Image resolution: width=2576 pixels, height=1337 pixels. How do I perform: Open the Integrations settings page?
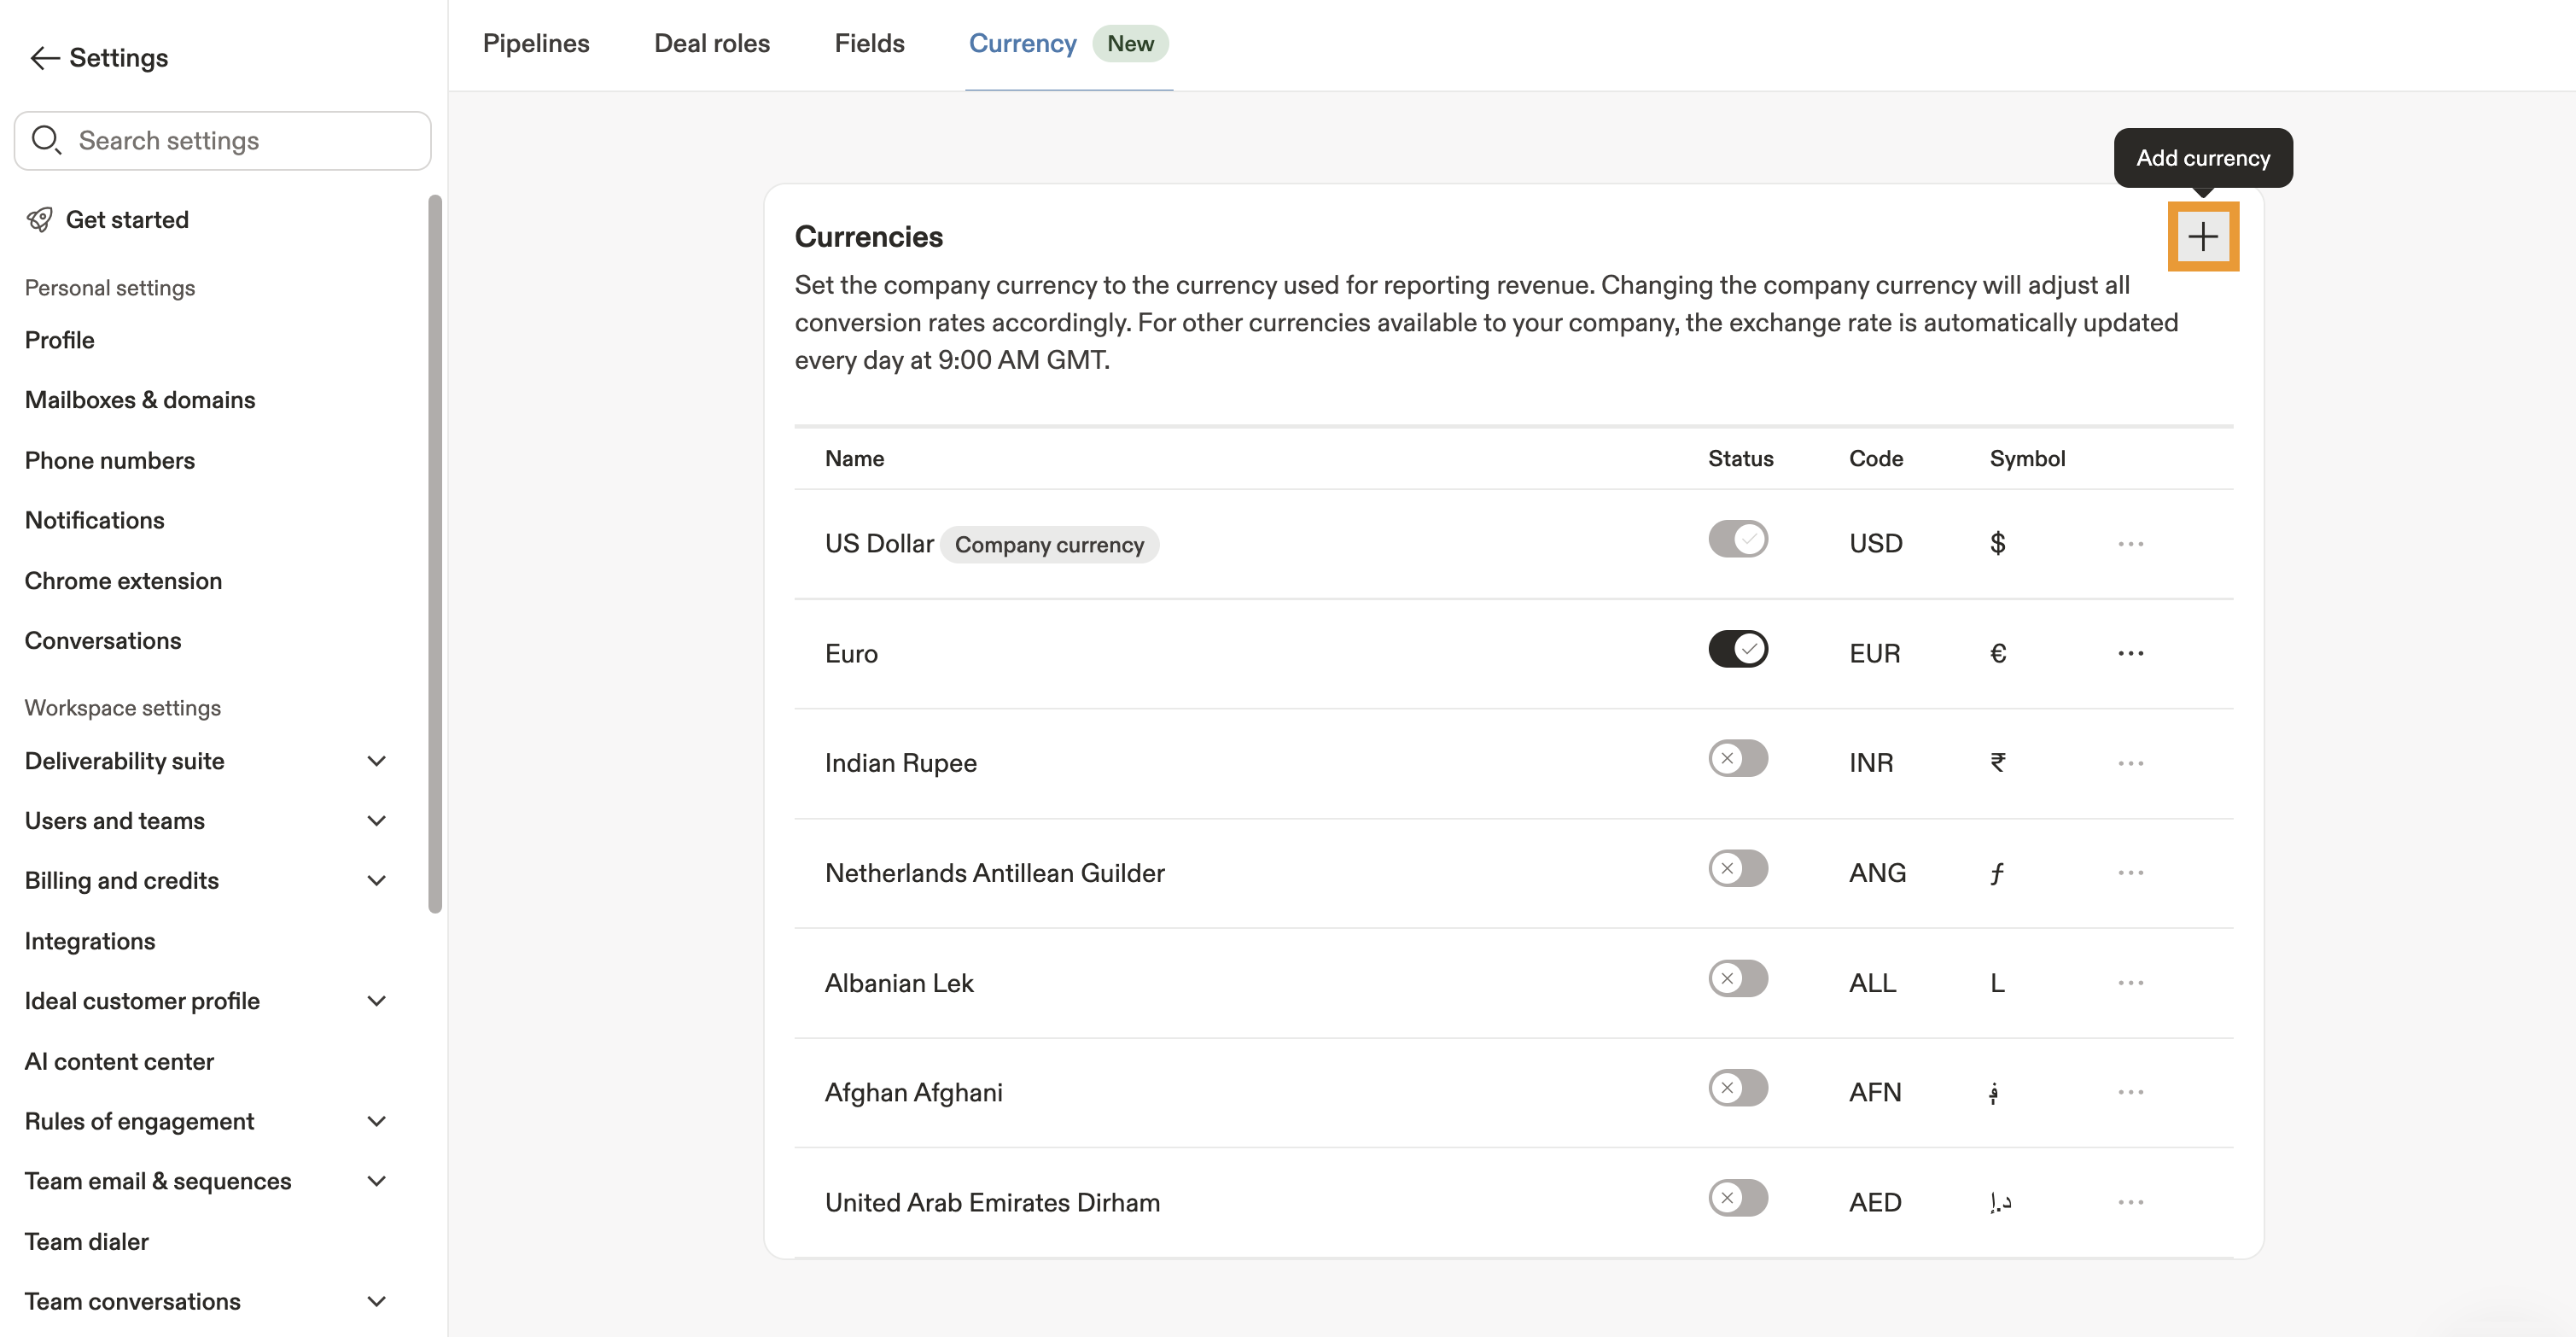[90, 941]
